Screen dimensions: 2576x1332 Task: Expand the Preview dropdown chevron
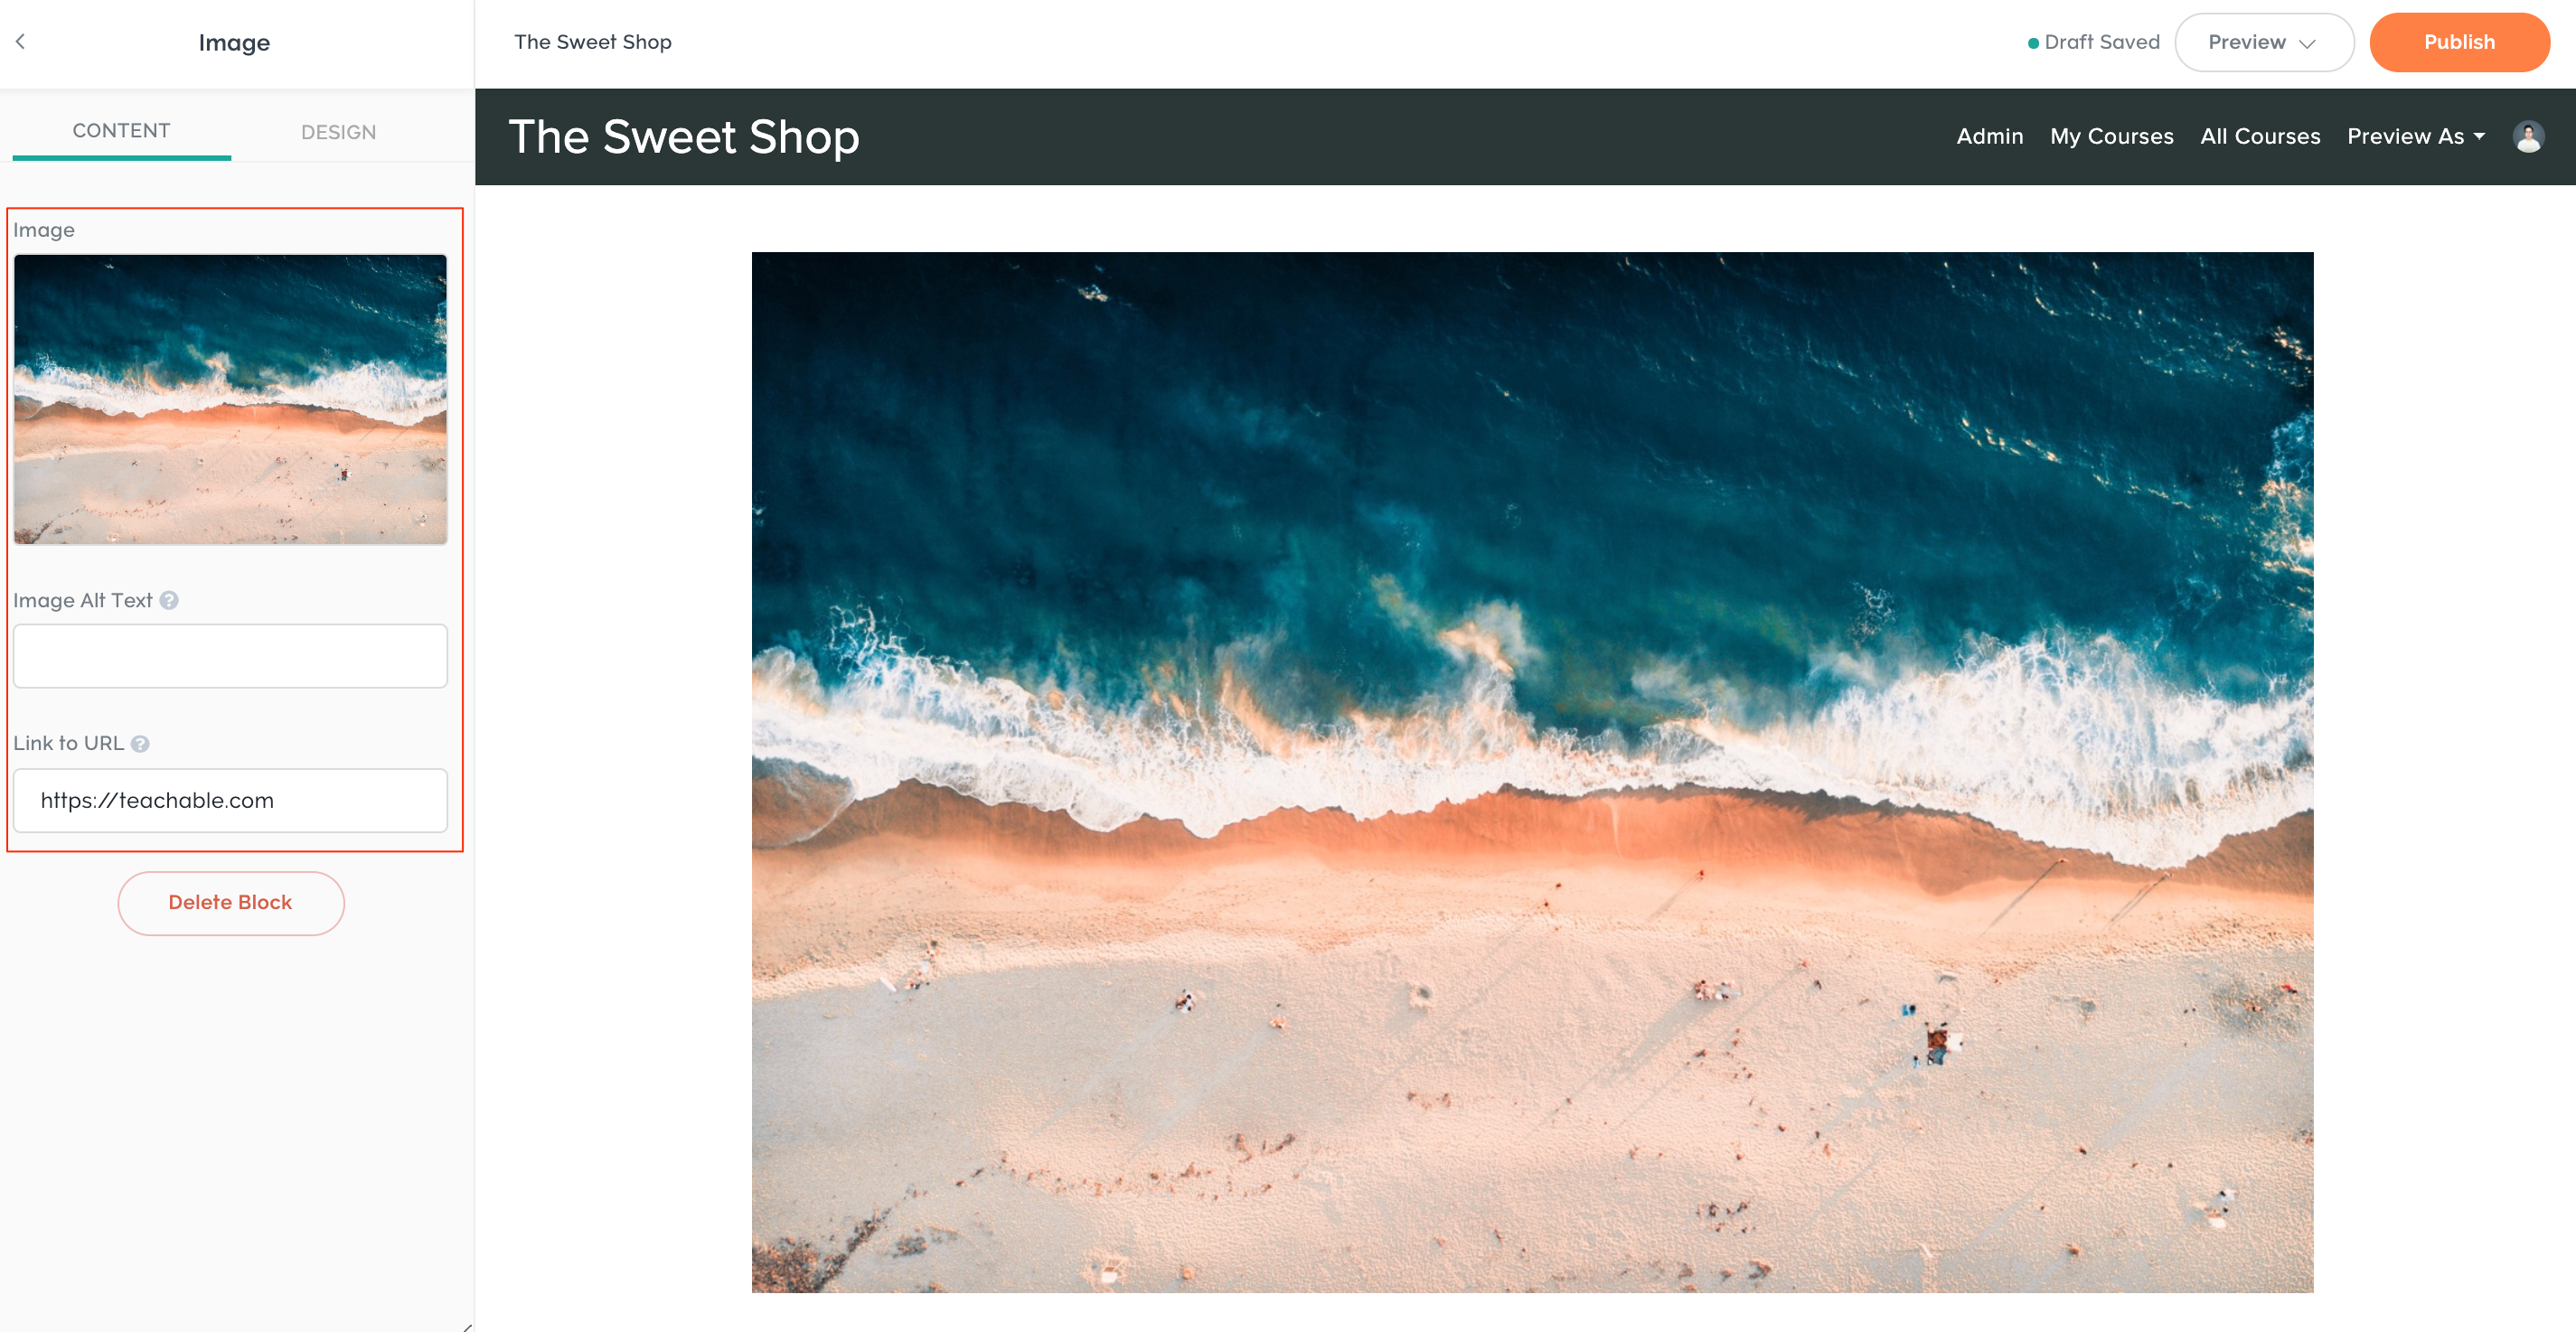(x=2307, y=43)
